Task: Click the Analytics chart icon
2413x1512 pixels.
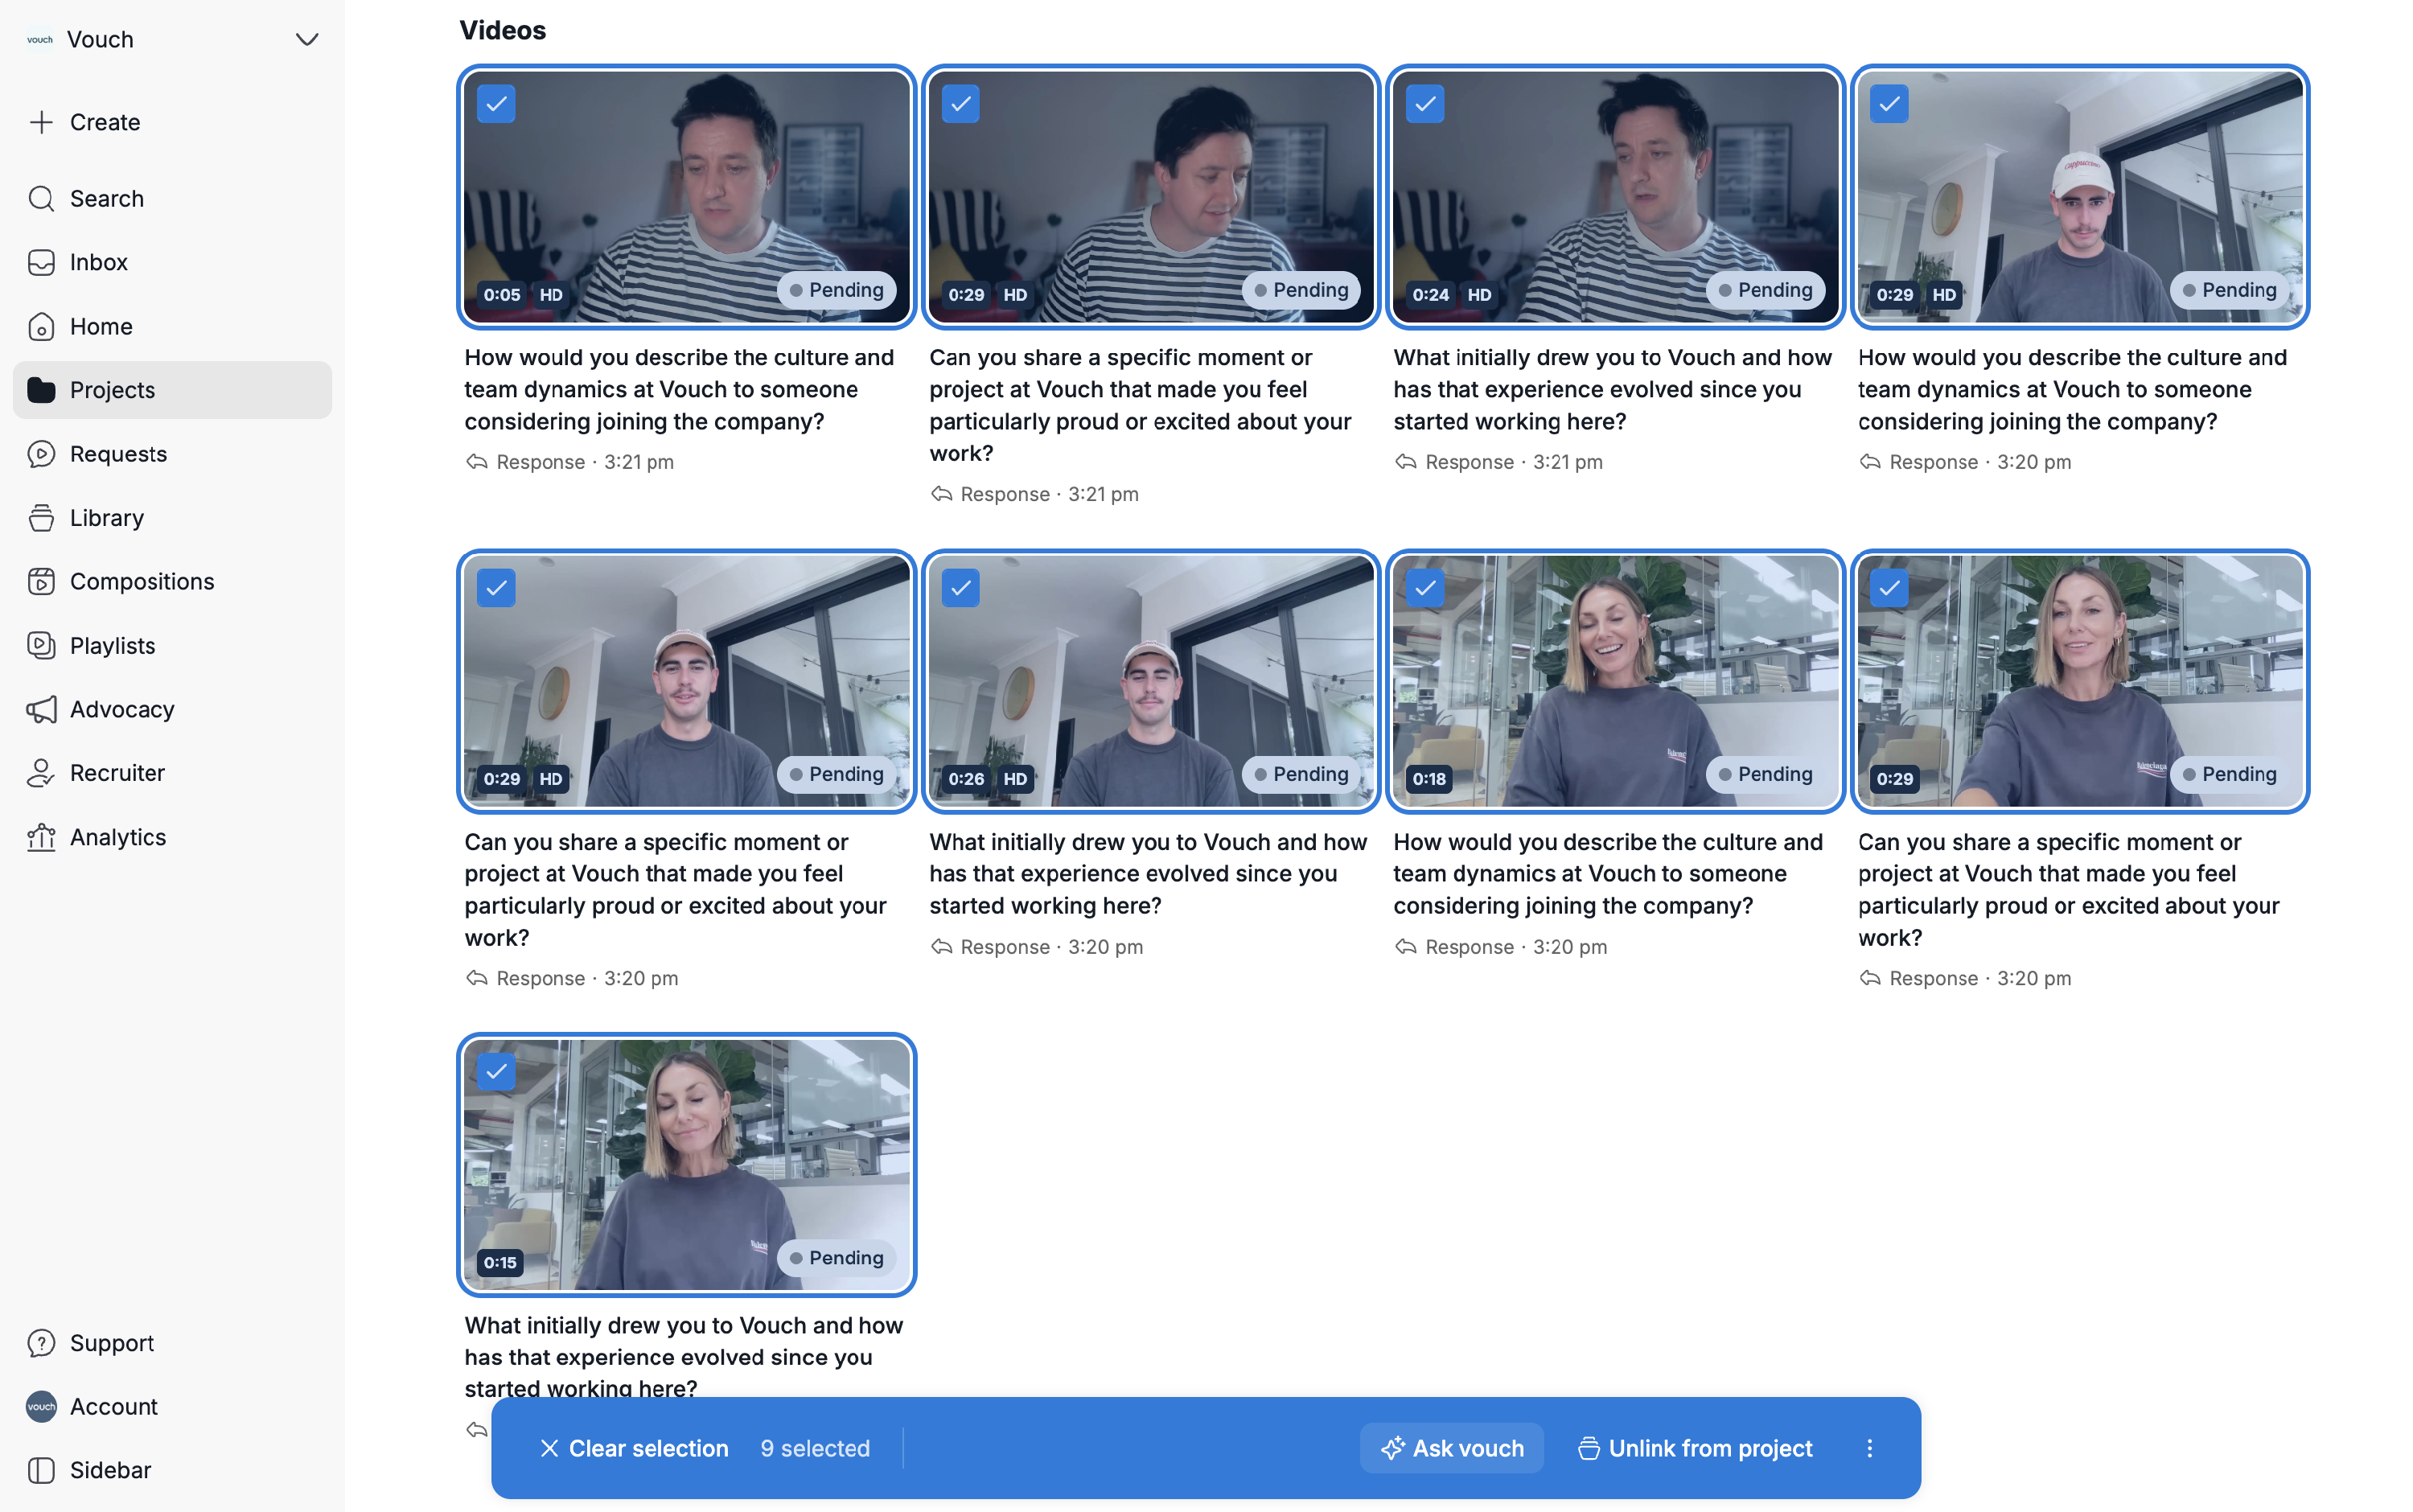Action: [41, 837]
